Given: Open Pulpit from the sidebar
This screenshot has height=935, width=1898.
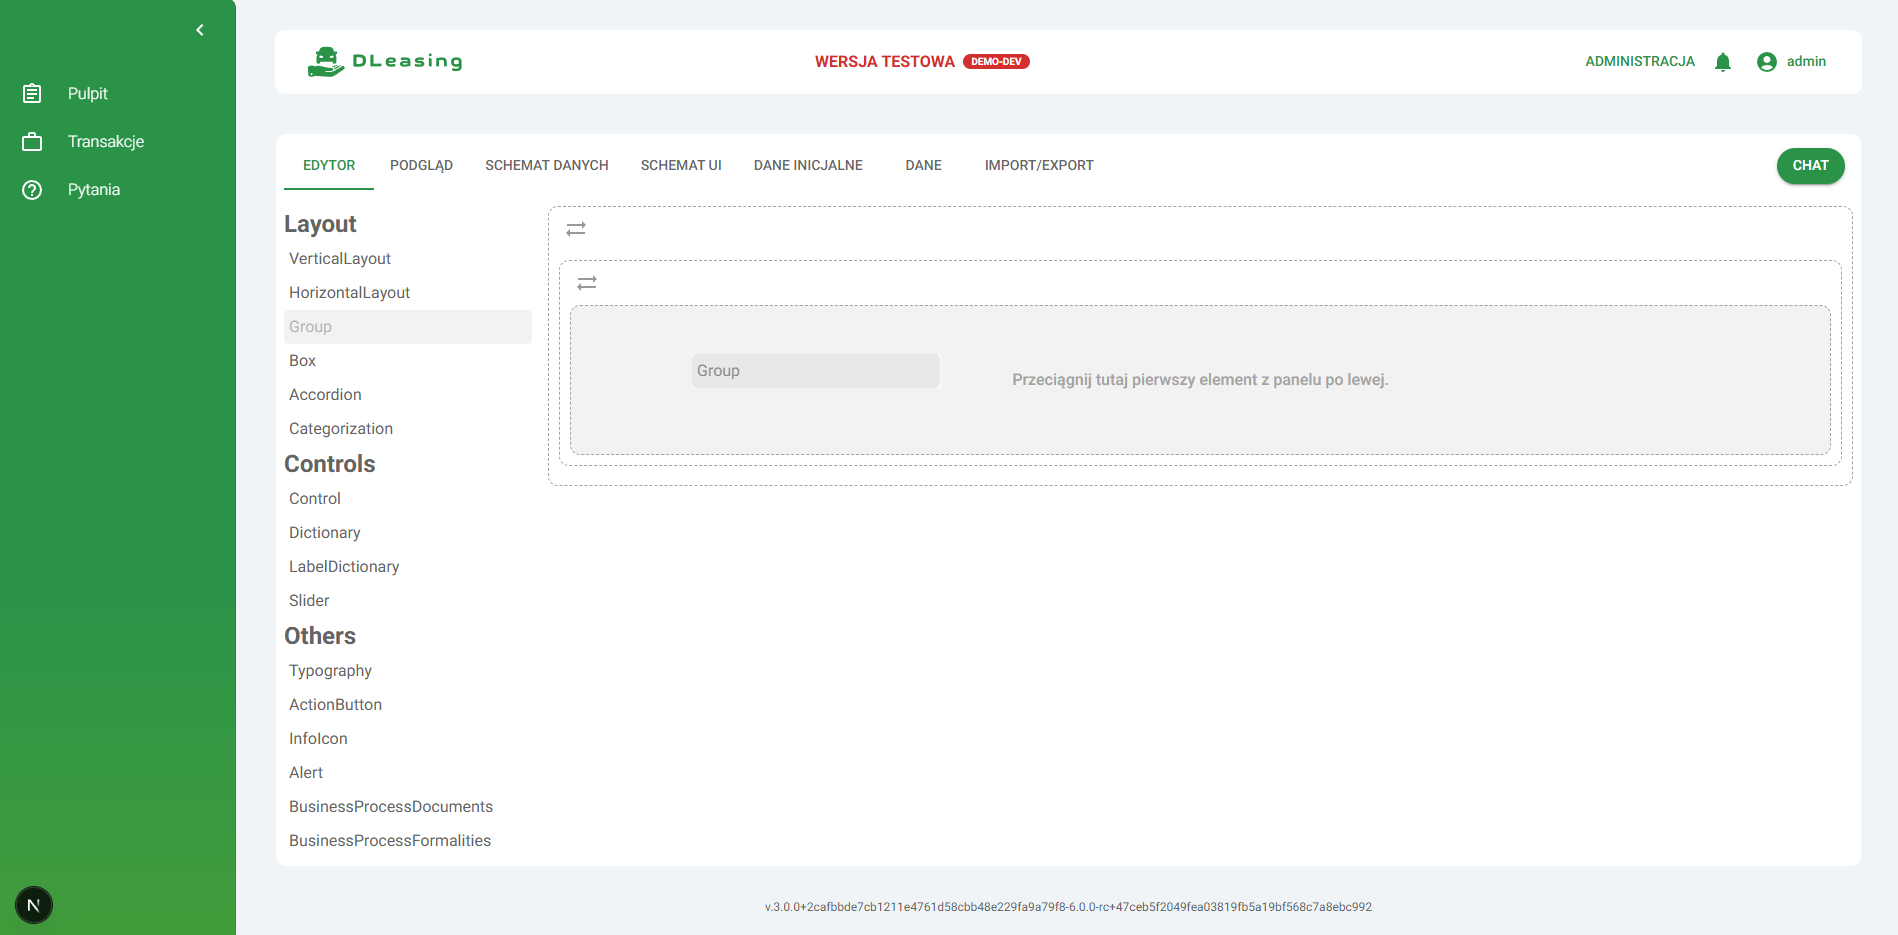Looking at the screenshot, I should click(x=87, y=93).
